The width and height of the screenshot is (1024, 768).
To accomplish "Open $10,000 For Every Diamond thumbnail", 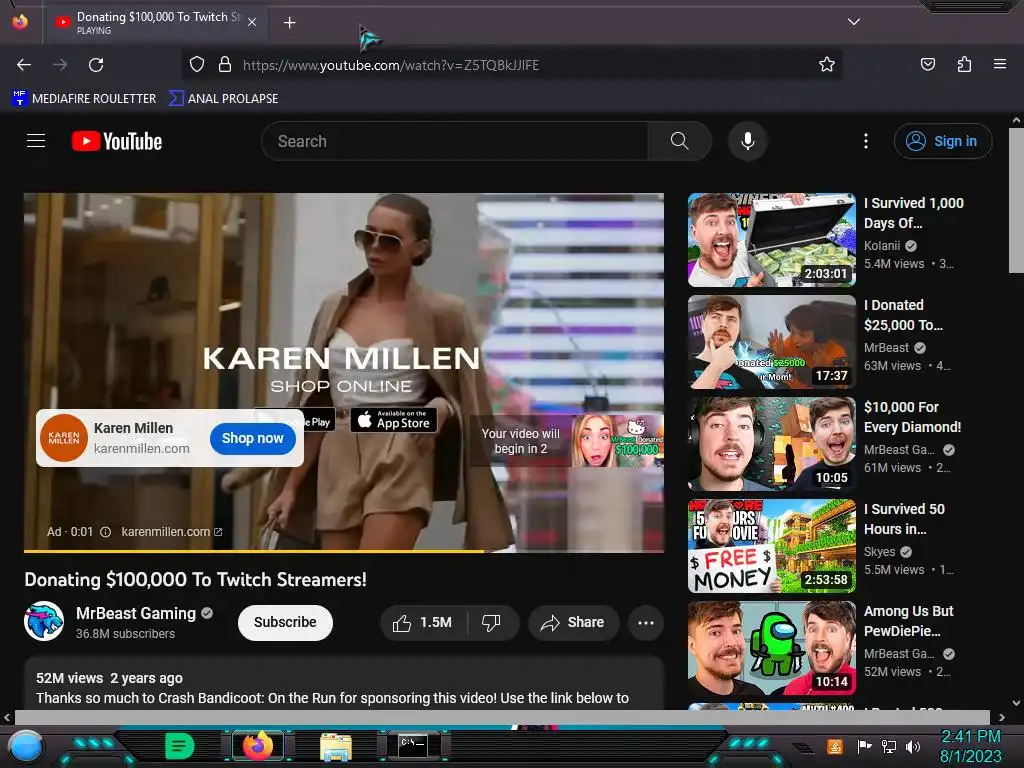I will pyautogui.click(x=772, y=443).
